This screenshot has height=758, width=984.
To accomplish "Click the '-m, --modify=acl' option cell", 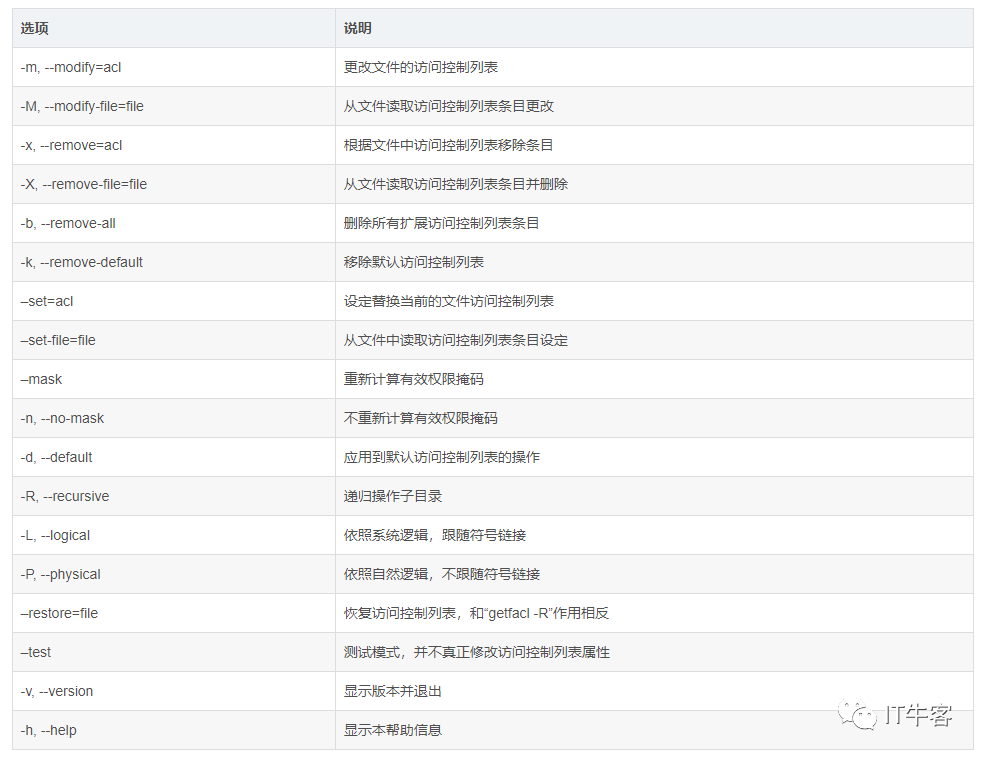I will tap(174, 67).
